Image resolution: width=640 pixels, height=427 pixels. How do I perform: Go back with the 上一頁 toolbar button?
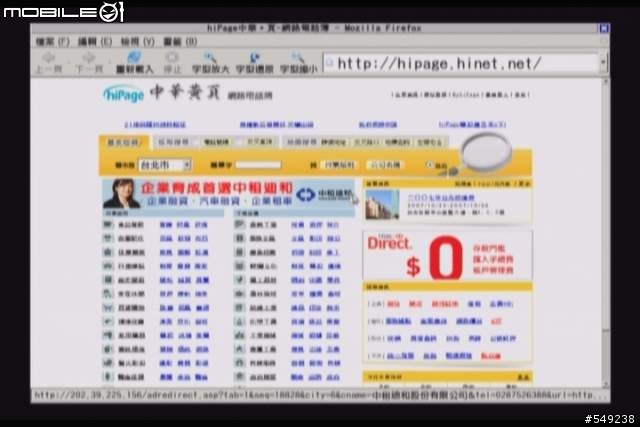(49, 63)
